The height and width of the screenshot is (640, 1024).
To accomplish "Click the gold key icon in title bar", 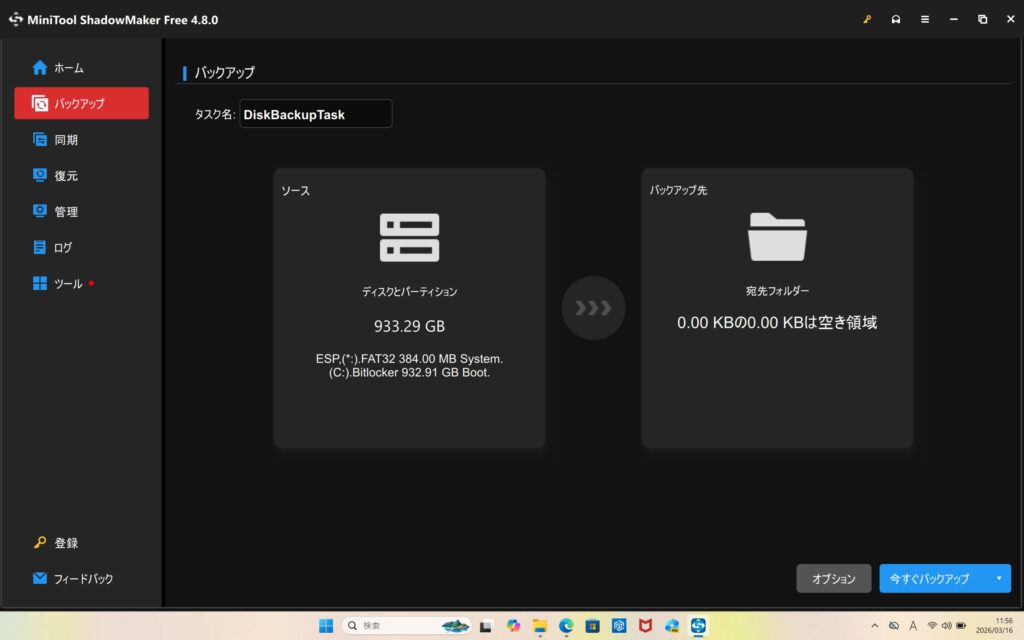I will click(x=865, y=19).
